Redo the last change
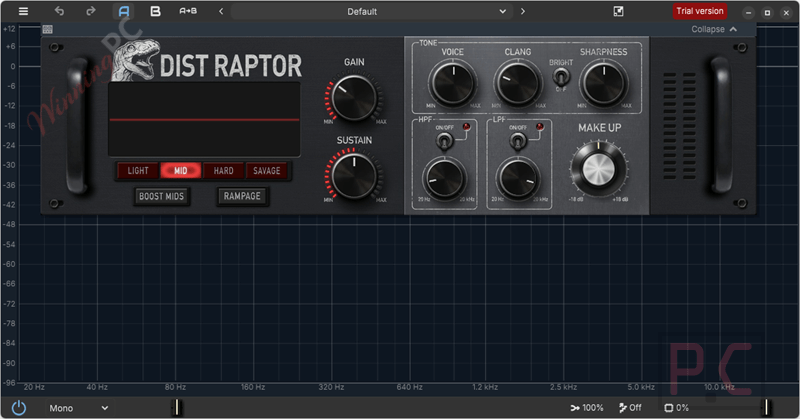The image size is (800, 419). [x=90, y=11]
